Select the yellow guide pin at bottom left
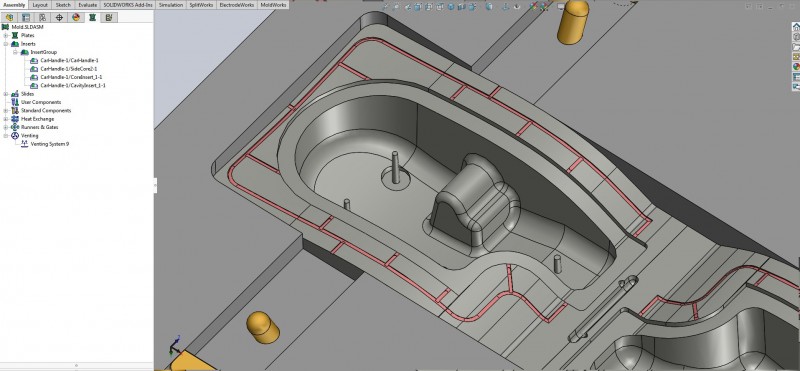800x371 pixels. (263, 327)
